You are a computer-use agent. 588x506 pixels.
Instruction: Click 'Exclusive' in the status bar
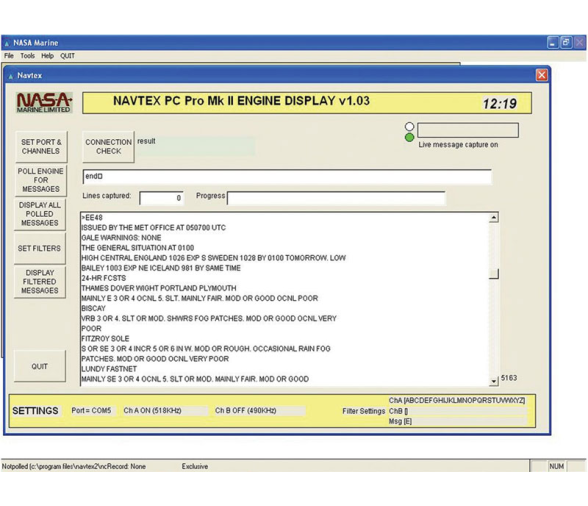(195, 467)
